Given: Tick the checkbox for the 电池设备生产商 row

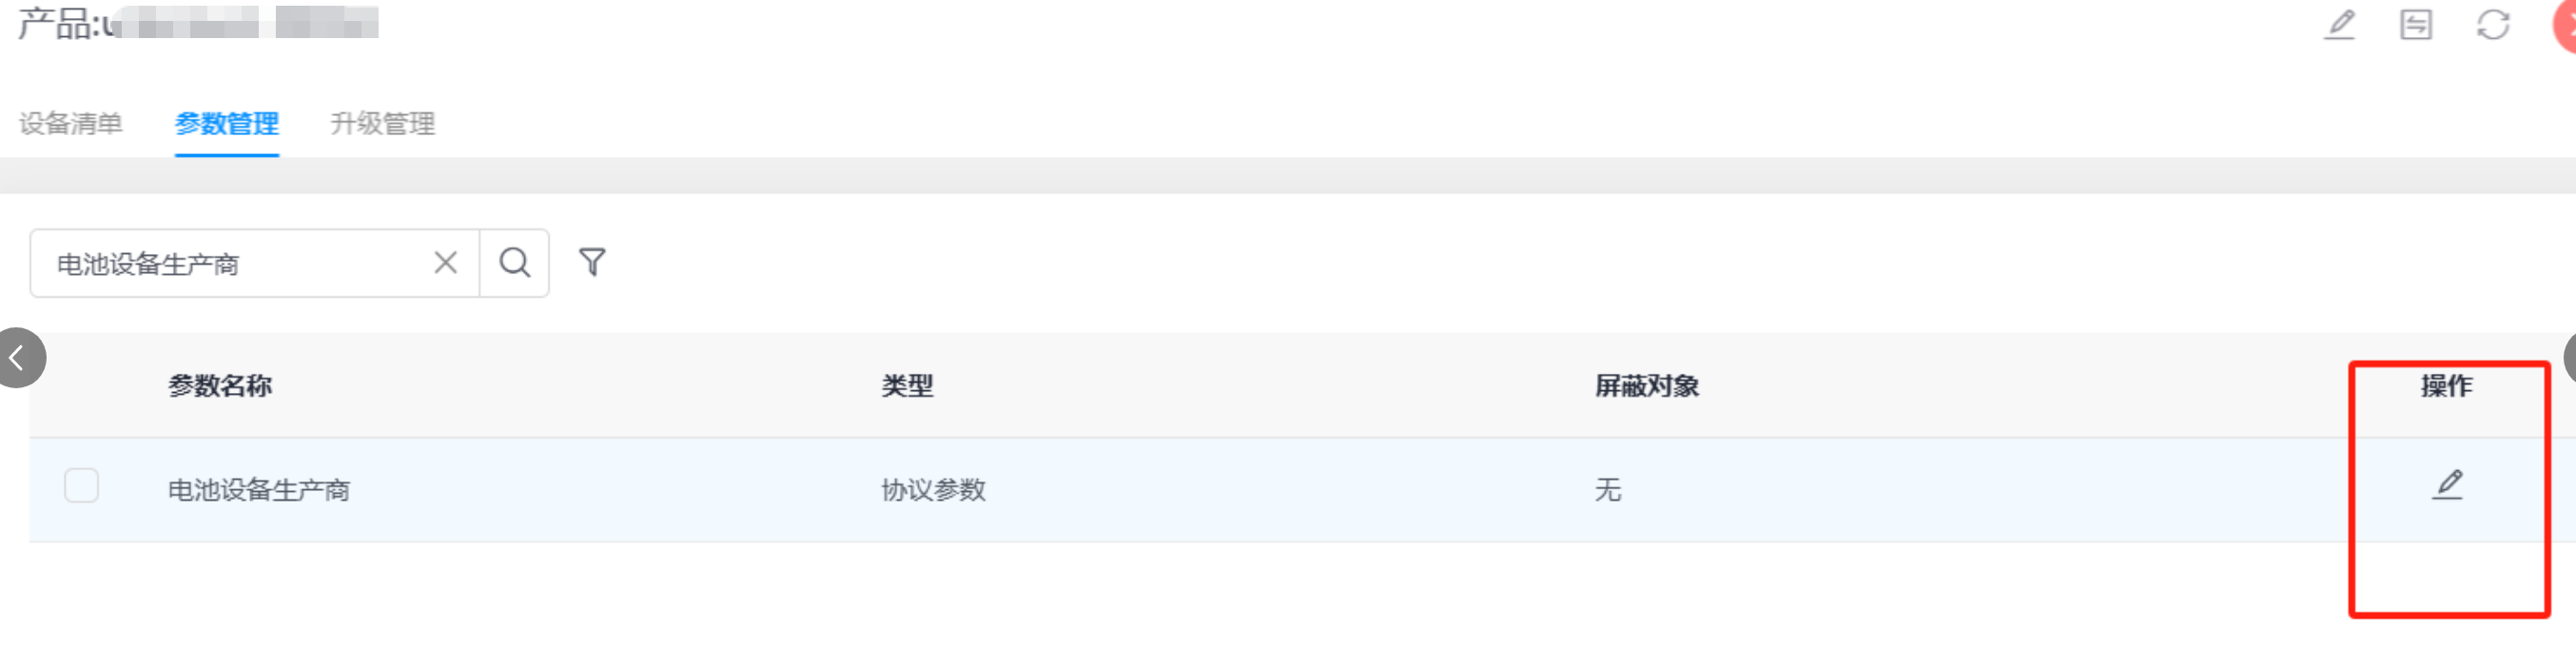Looking at the screenshot, I should [81, 486].
